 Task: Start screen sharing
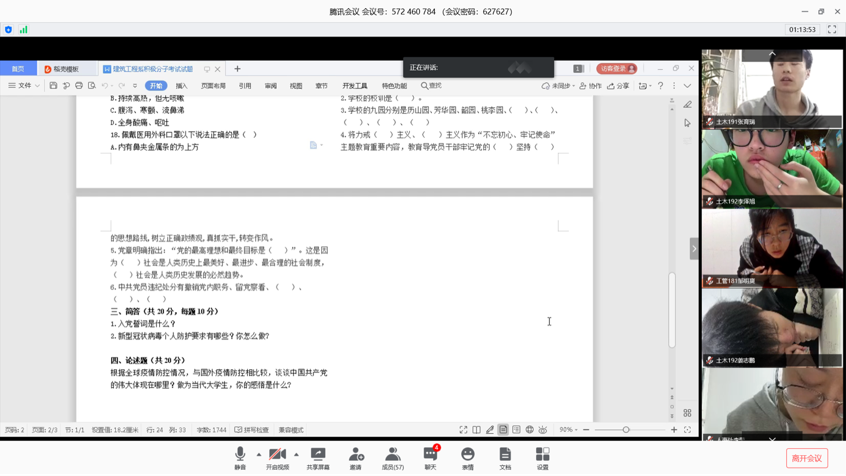tap(318, 457)
